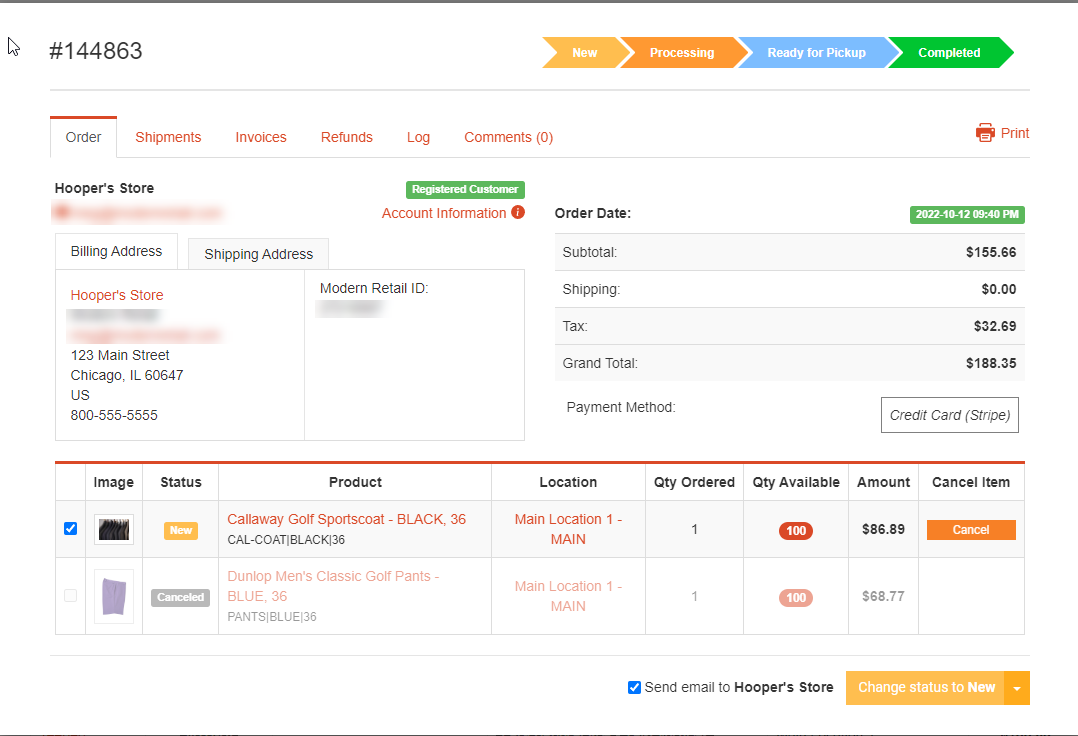Click the Modern Retail ID label
The width and height of the screenshot is (1078, 736).
[x=374, y=289]
